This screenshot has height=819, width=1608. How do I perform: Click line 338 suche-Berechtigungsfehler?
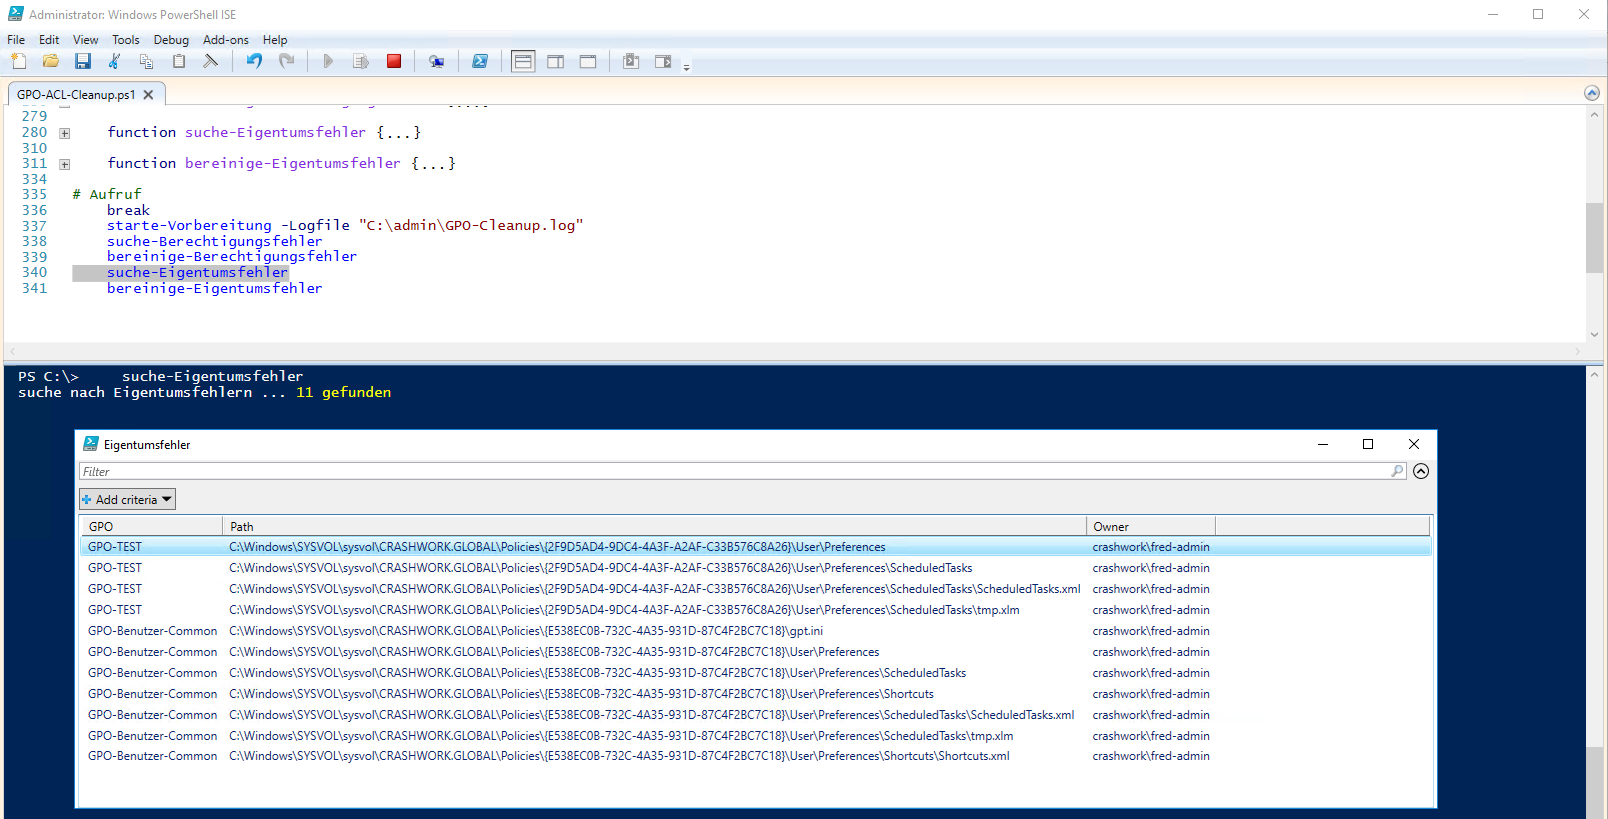[x=215, y=242]
